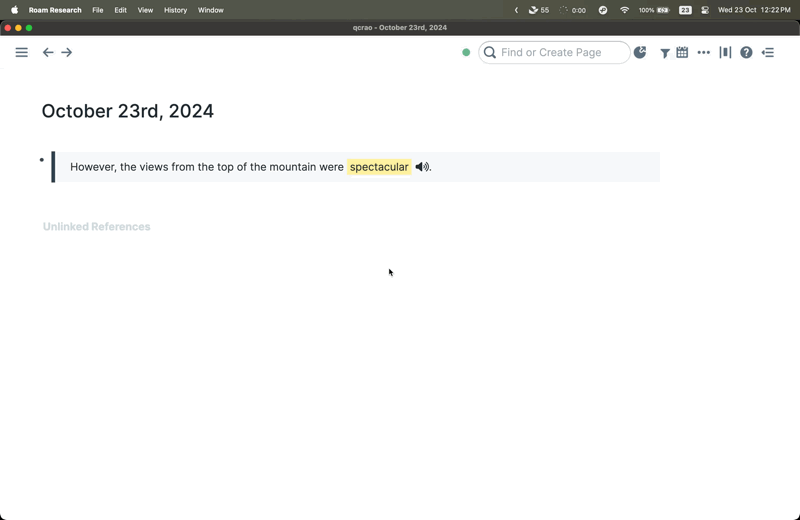Viewport: 800px width, 520px height.
Task: Play the speaker audio icon after spectacular
Action: point(422,167)
